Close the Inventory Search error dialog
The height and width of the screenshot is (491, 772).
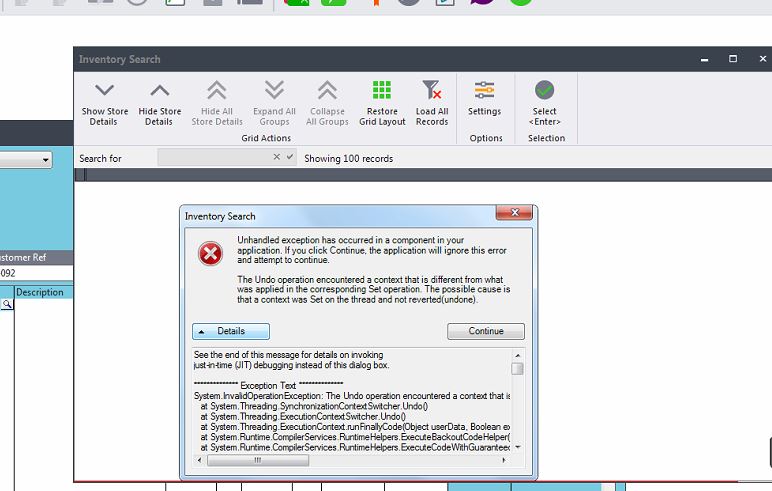coord(513,214)
